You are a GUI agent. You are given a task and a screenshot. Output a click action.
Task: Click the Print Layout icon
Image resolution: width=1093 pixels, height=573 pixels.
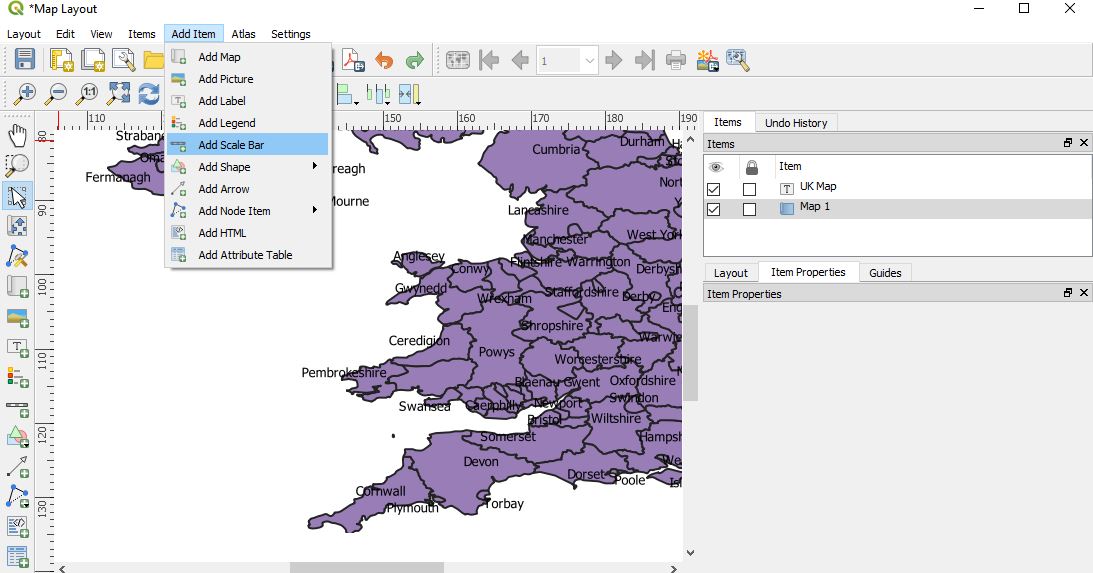point(676,60)
